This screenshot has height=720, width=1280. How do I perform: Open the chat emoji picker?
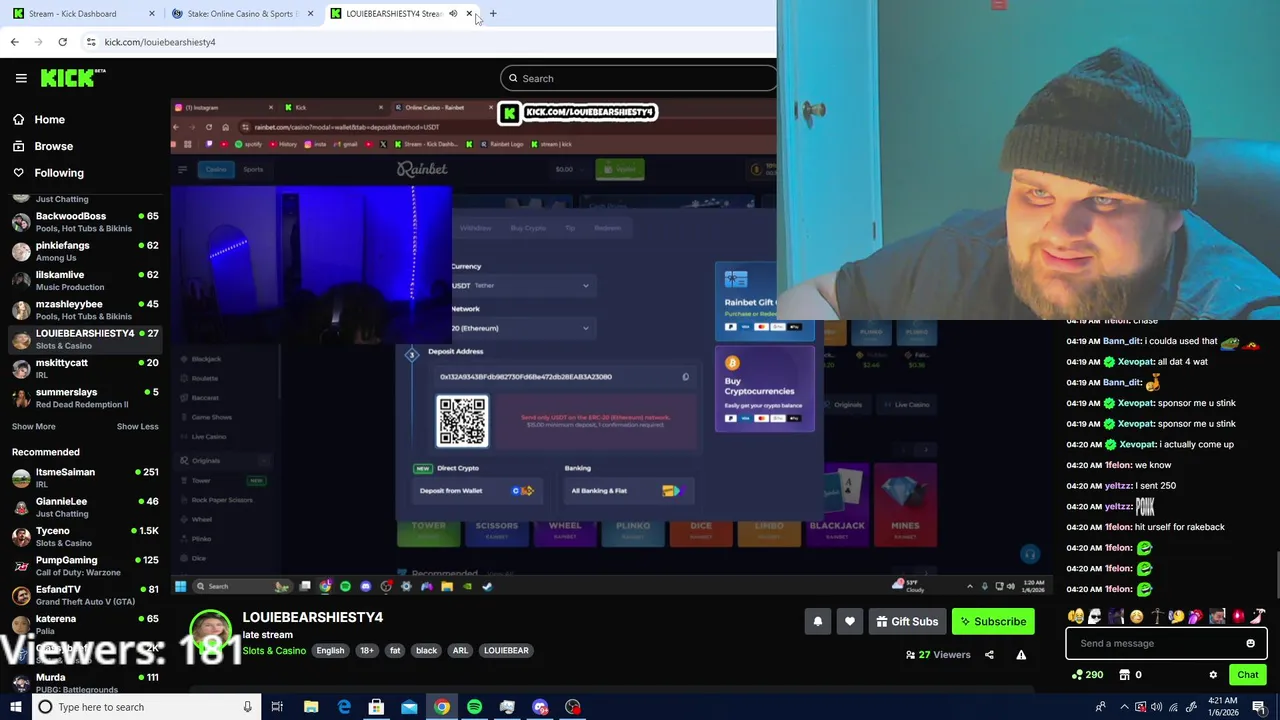1250,643
